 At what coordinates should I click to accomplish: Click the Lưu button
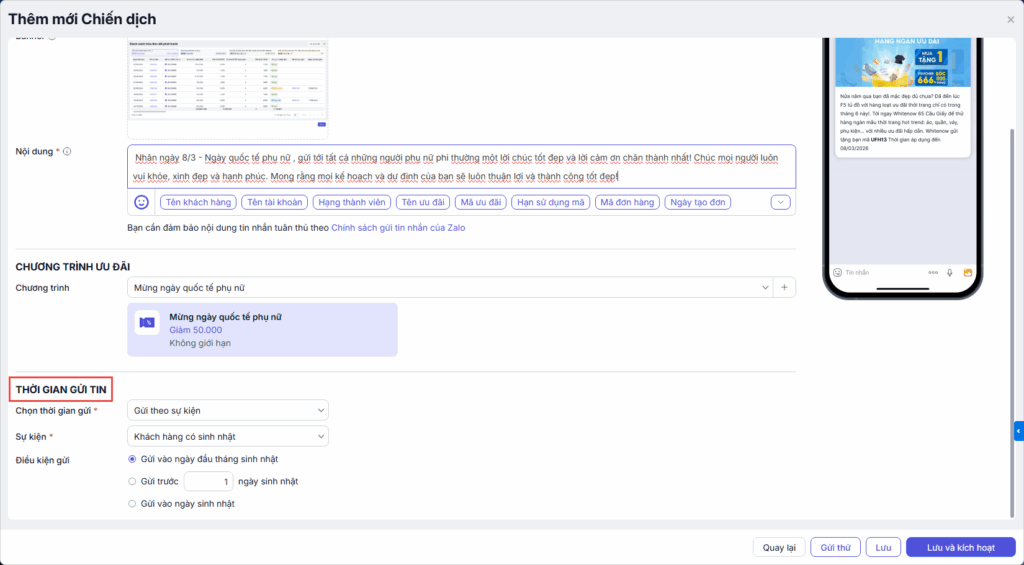click(883, 547)
